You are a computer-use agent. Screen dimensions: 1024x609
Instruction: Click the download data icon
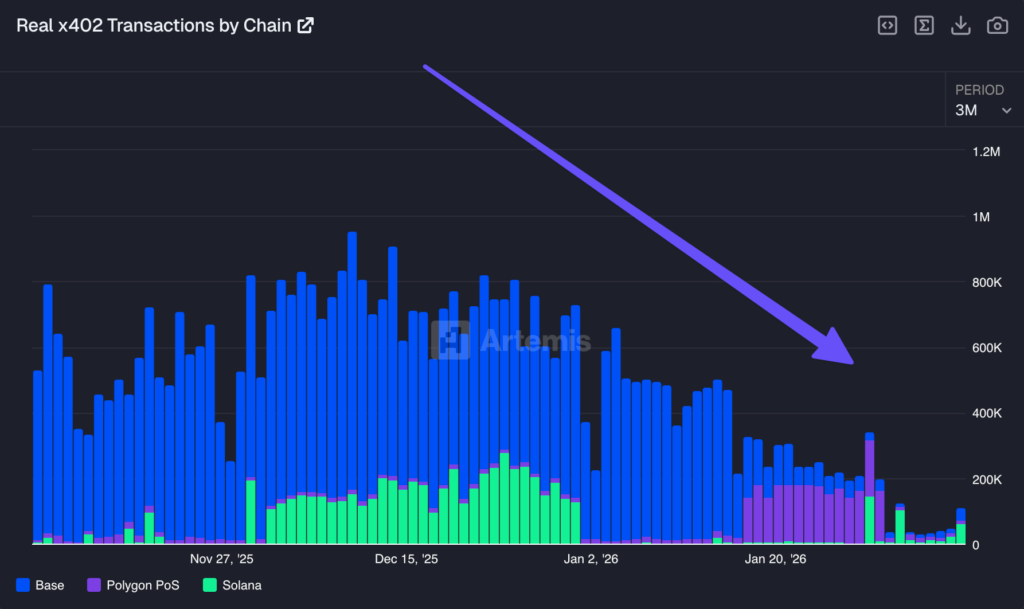coord(960,25)
